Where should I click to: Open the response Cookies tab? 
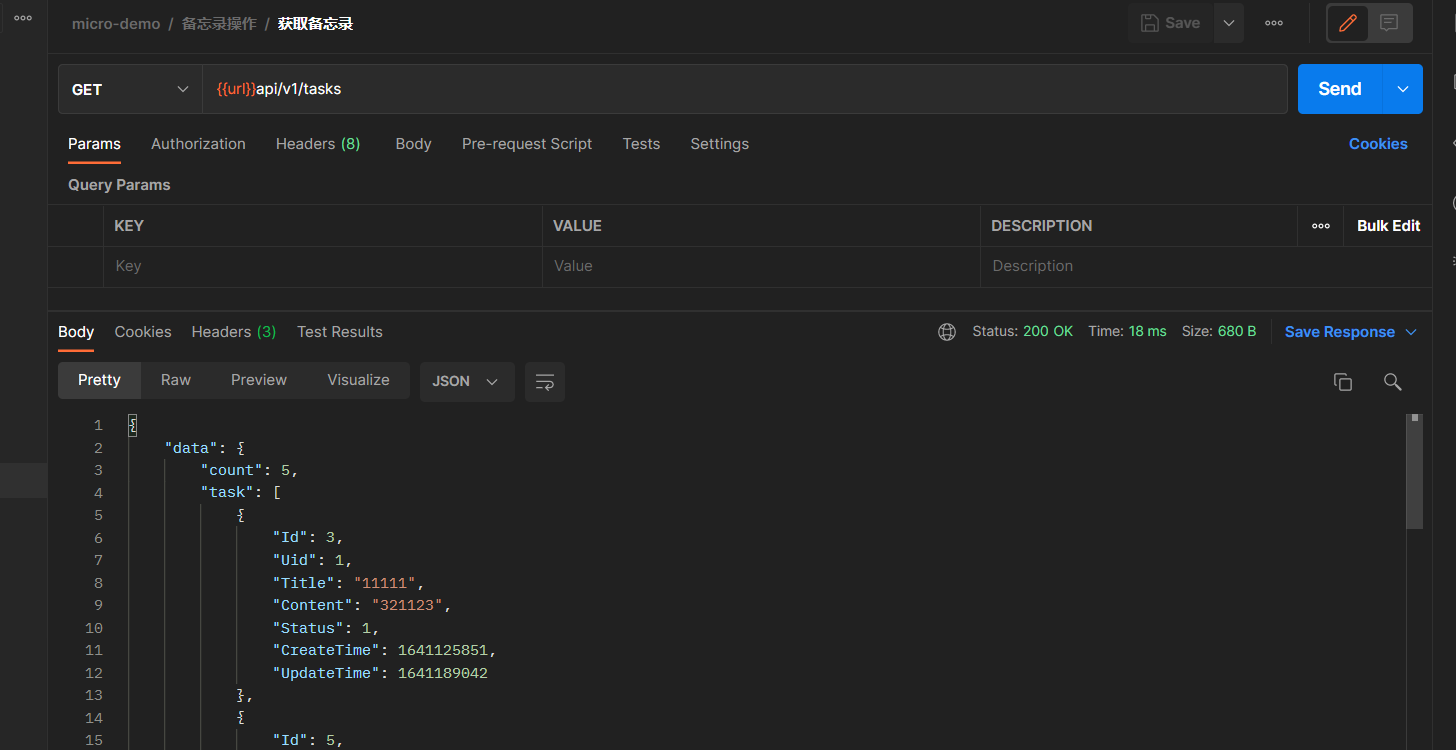[x=143, y=332]
